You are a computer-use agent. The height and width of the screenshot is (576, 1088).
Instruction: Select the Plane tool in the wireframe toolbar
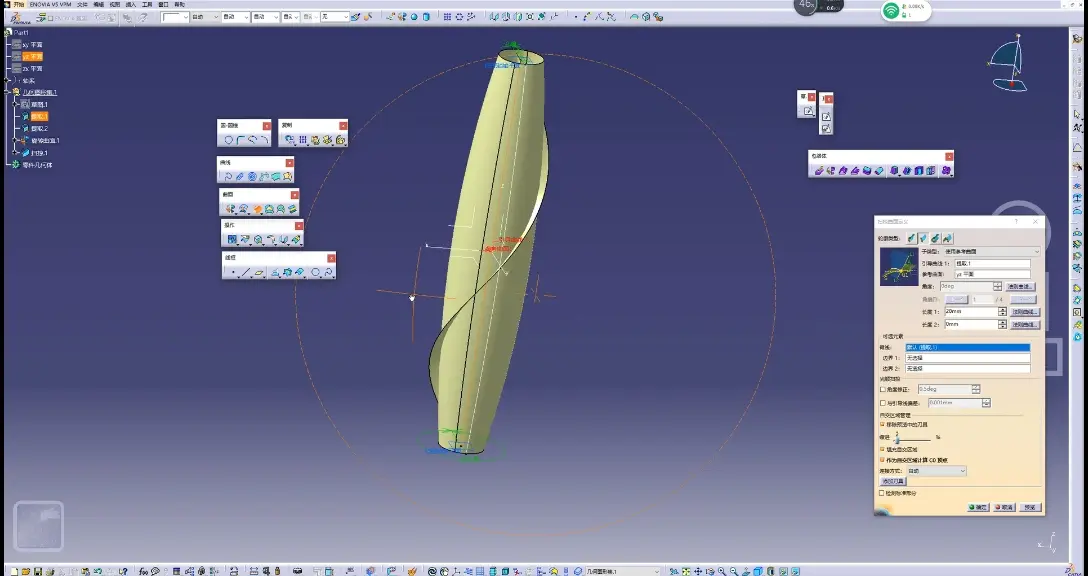pos(259,273)
